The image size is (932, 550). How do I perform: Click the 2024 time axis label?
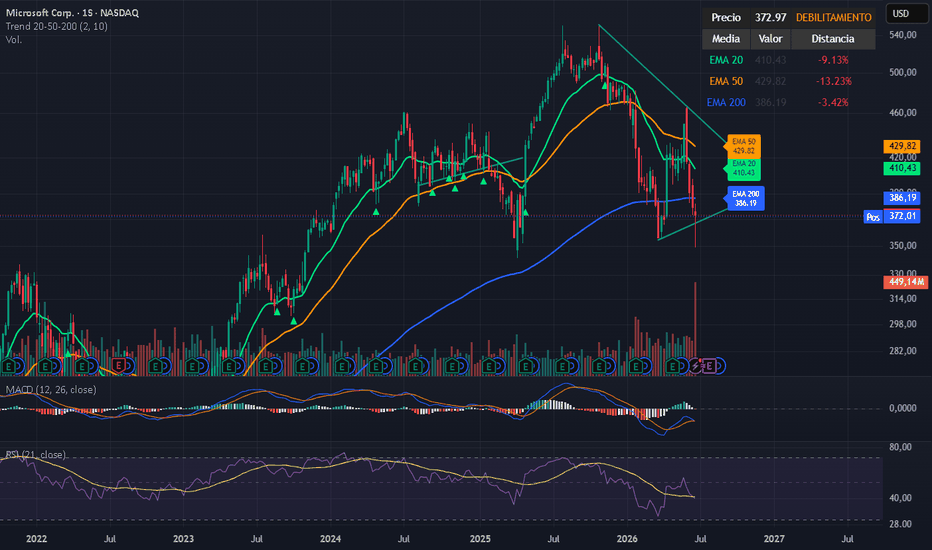330,539
